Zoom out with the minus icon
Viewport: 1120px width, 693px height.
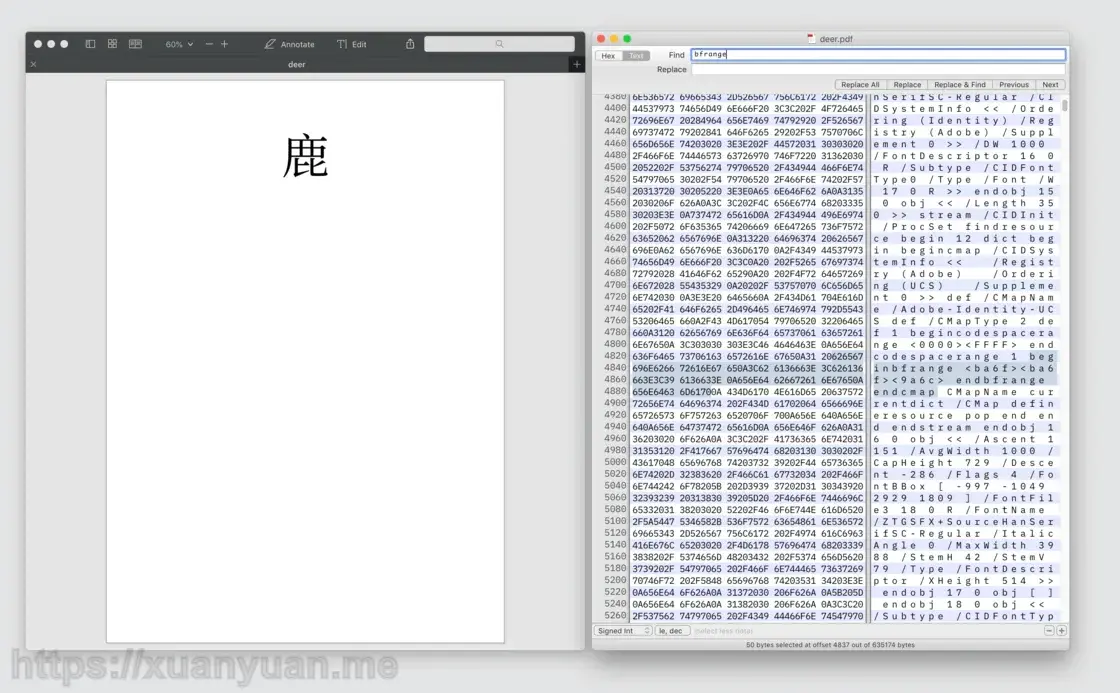click(x=209, y=44)
